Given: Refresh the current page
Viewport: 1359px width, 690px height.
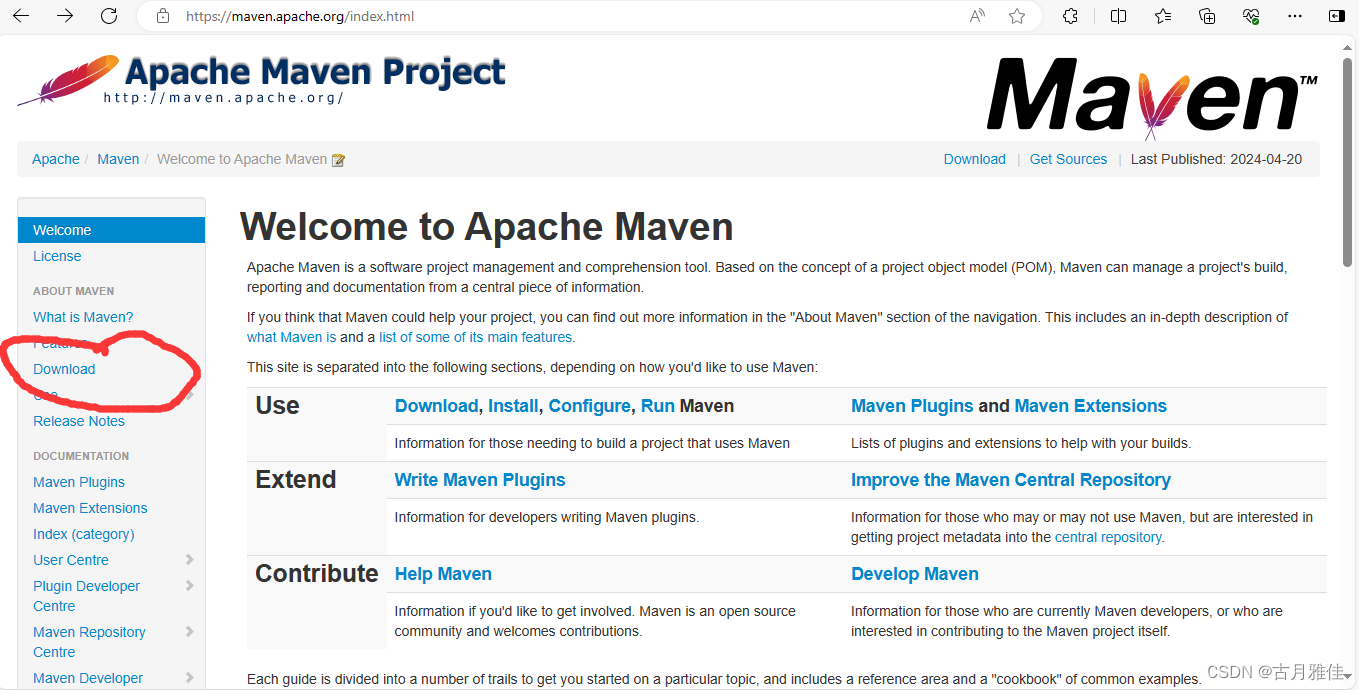Looking at the screenshot, I should pos(109,16).
